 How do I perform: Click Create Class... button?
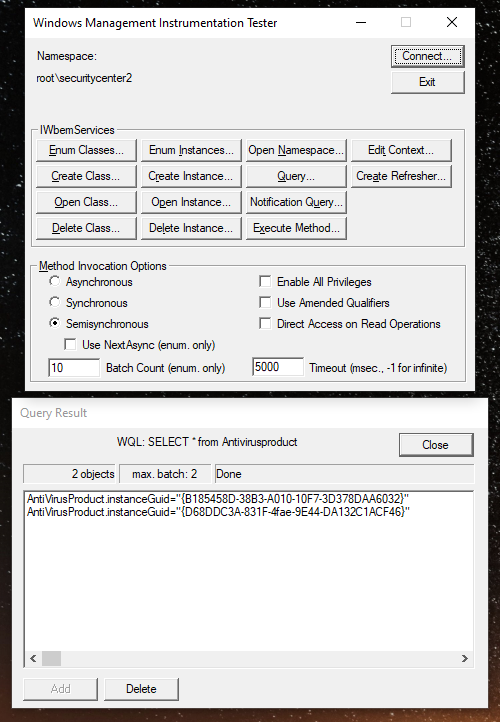pos(86,176)
